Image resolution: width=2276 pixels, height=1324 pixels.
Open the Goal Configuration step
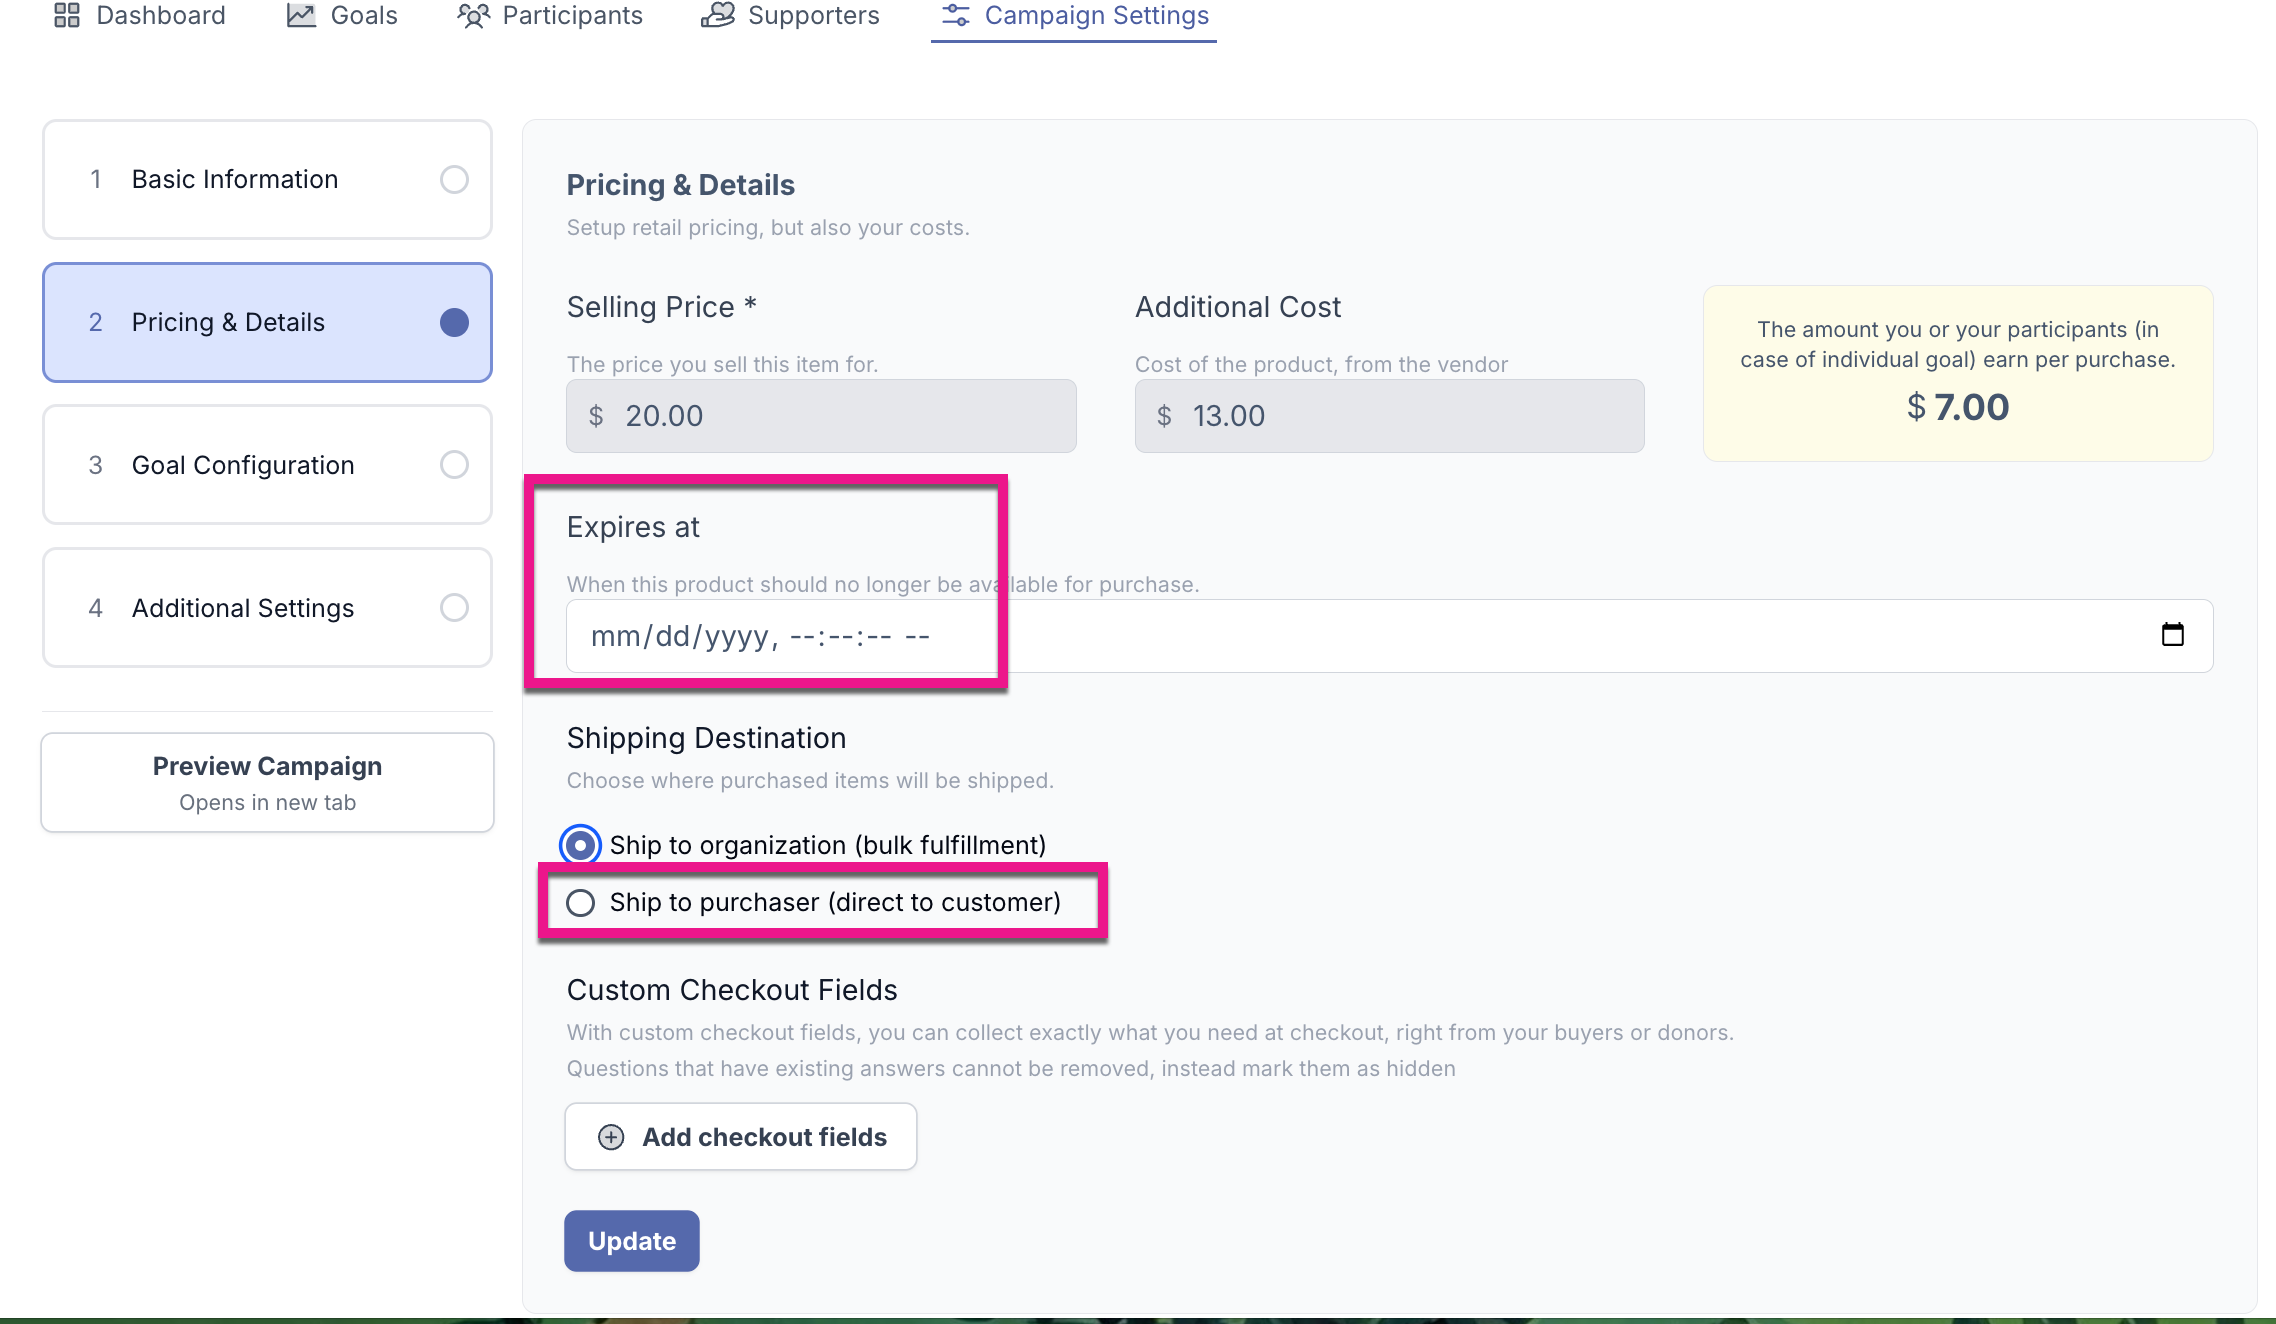[267, 465]
